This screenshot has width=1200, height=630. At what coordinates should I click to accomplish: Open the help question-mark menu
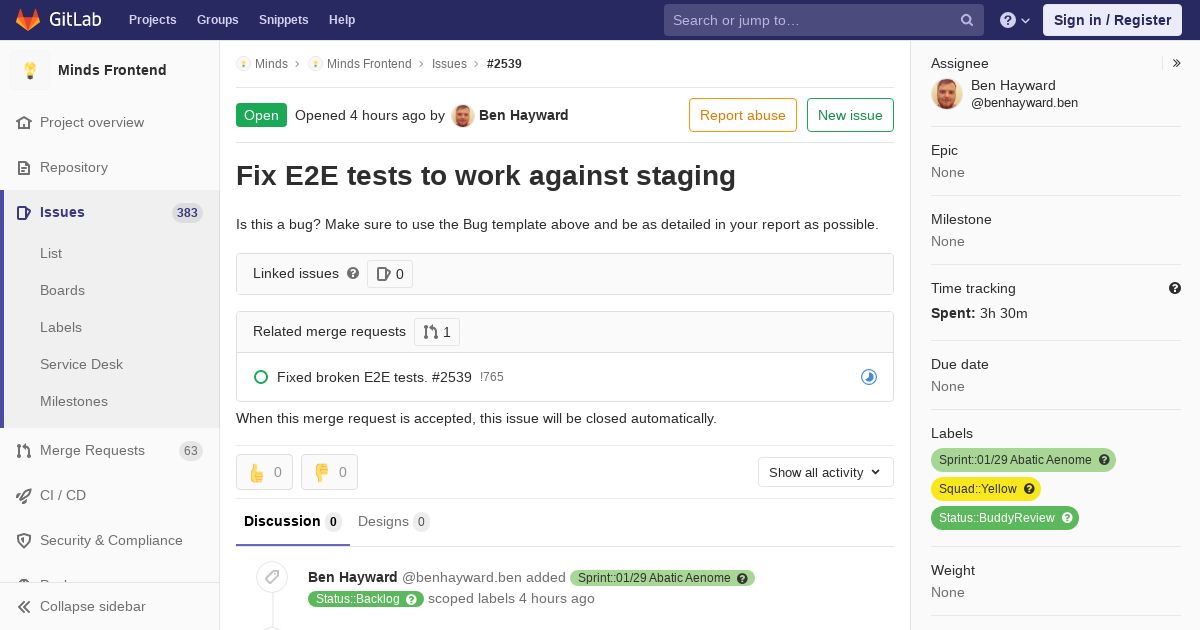tap(1015, 20)
